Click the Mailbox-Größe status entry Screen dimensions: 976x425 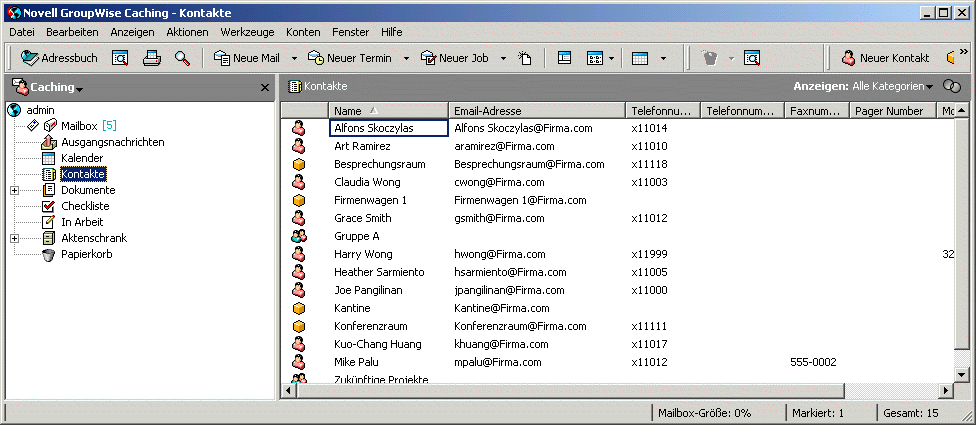click(704, 413)
